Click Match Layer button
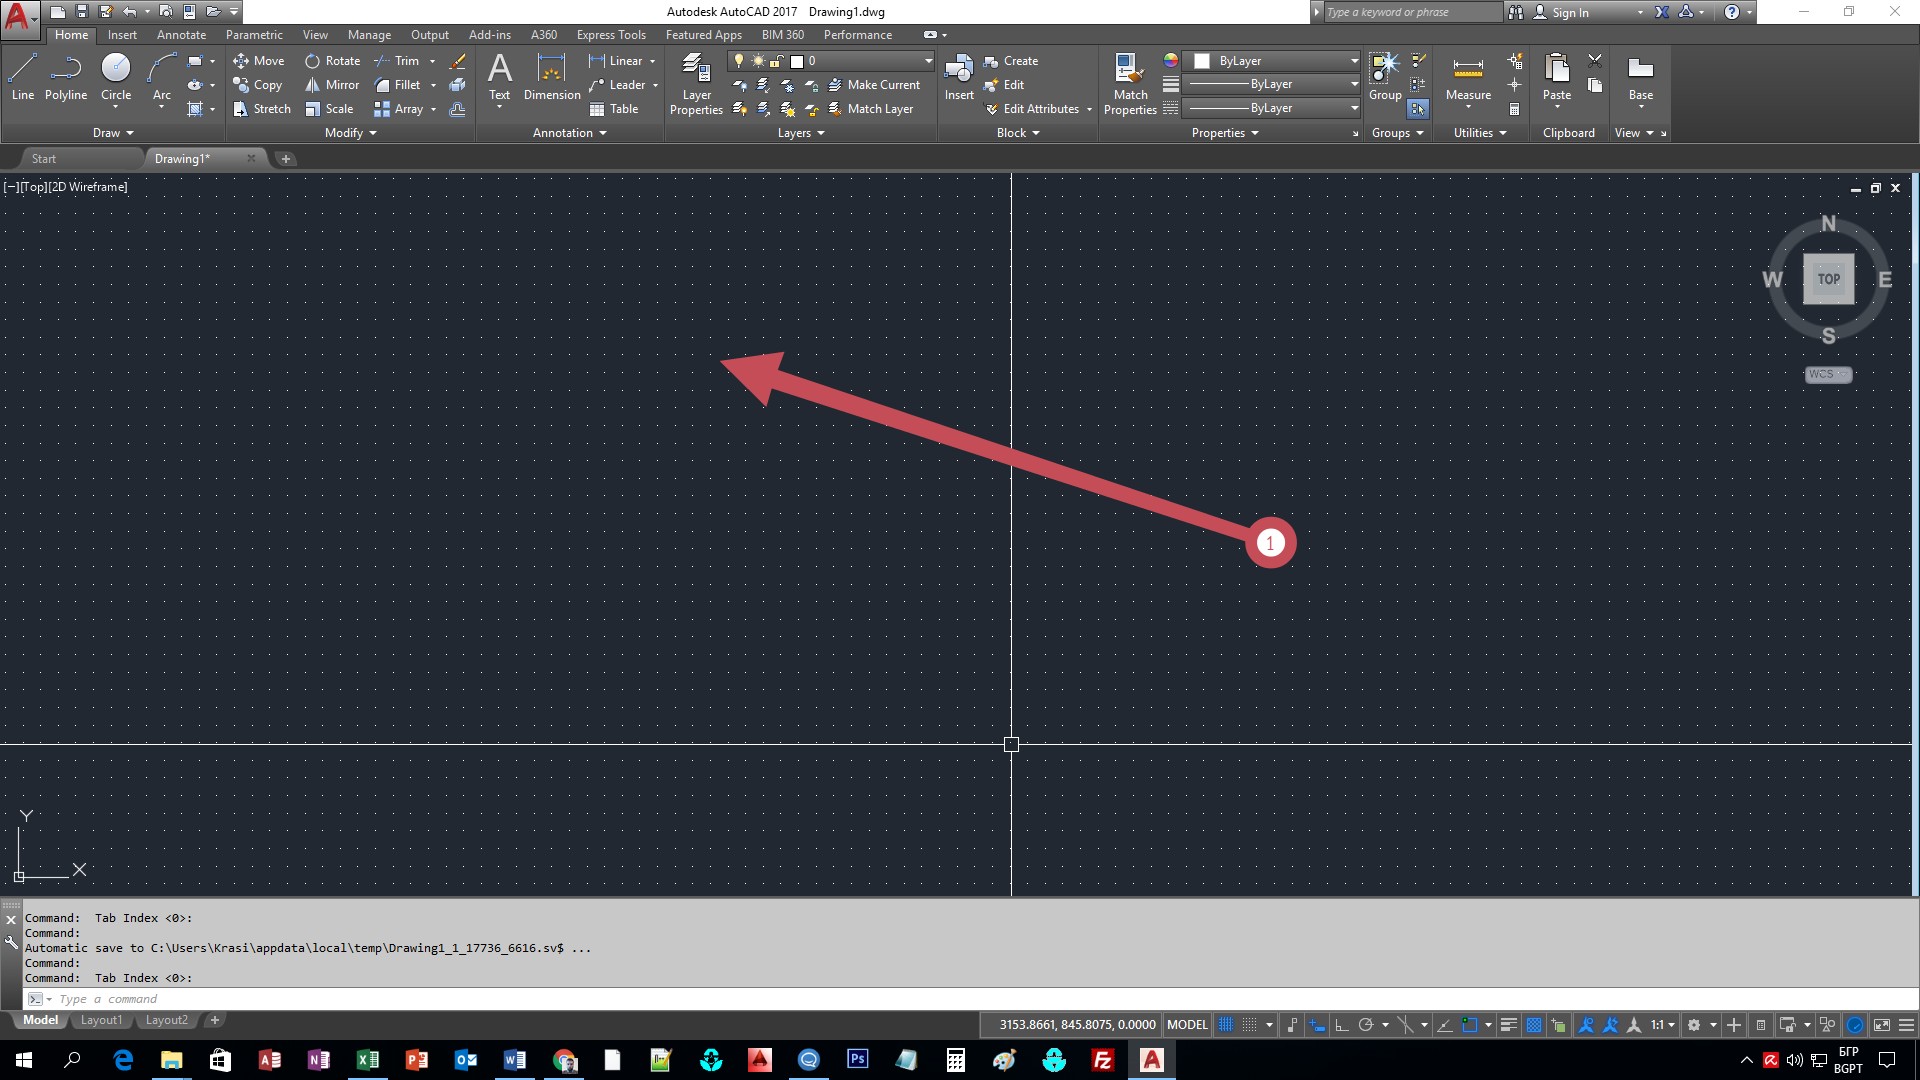1920x1080 pixels. click(x=871, y=109)
